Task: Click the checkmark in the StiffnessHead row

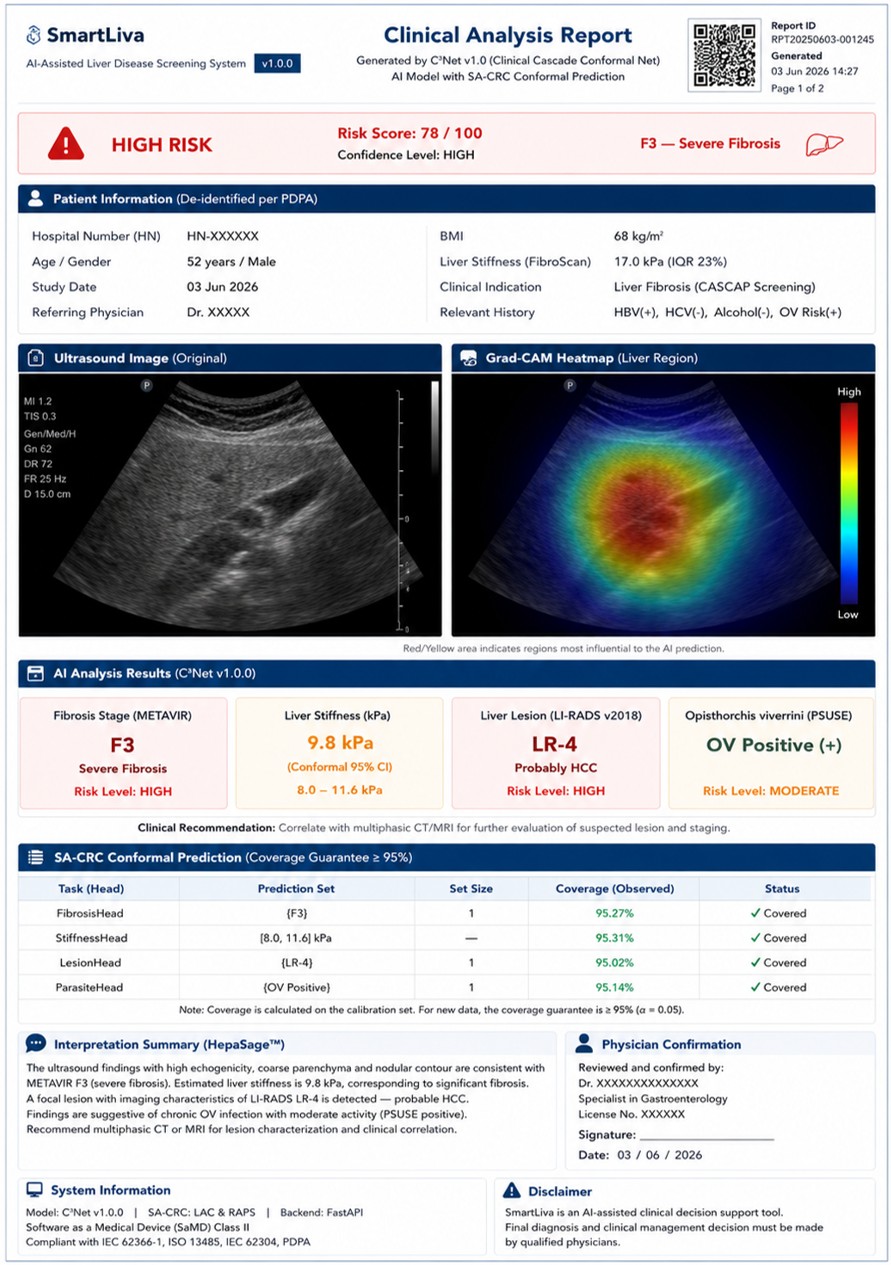Action: 756,938
